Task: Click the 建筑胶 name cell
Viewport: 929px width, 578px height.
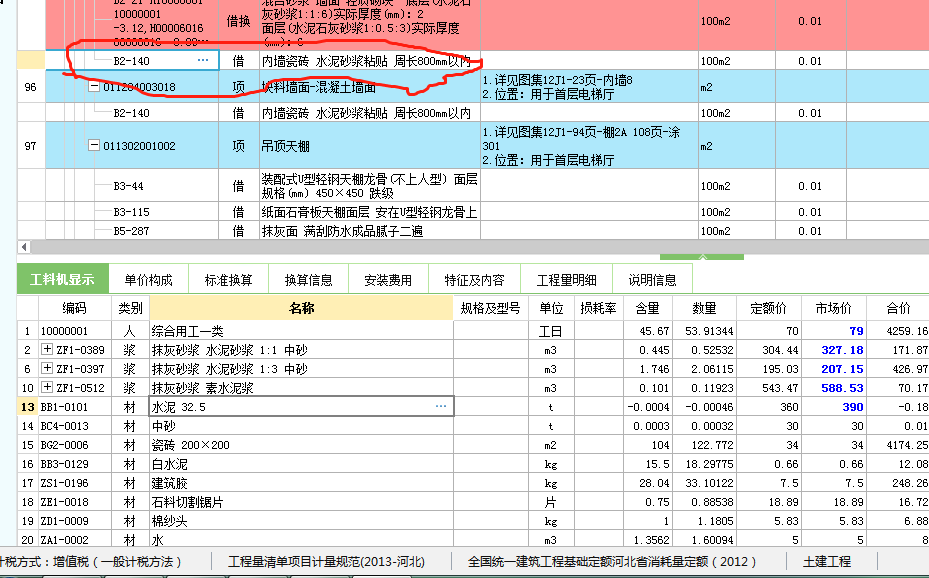Action: 301,483
